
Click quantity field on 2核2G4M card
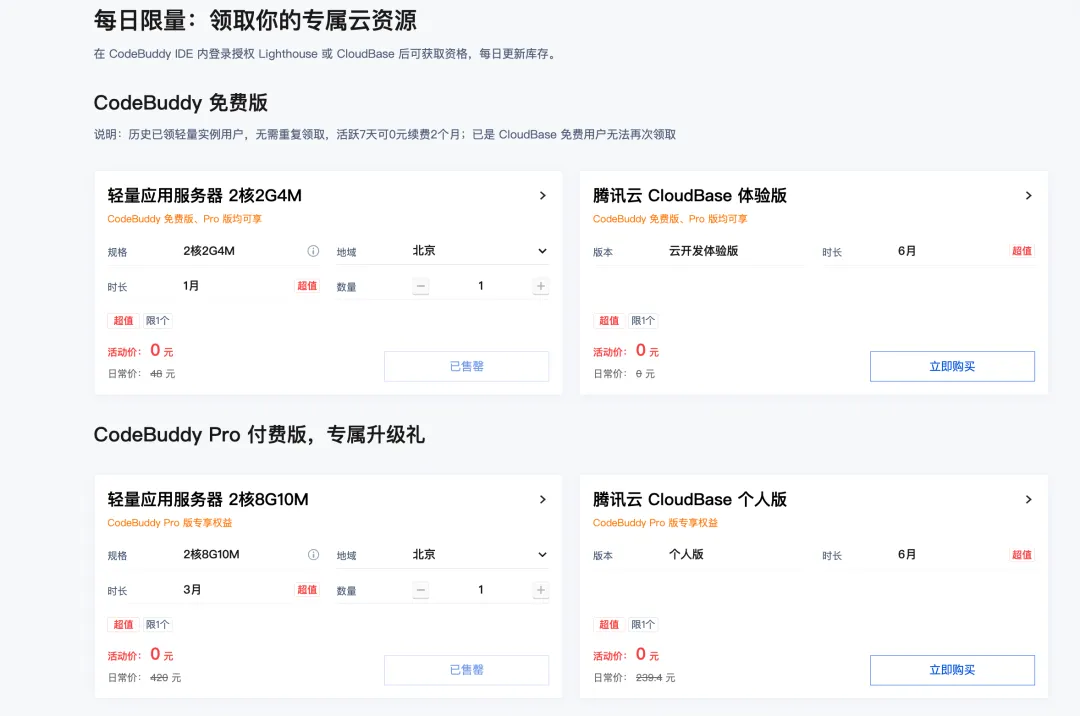point(481,286)
